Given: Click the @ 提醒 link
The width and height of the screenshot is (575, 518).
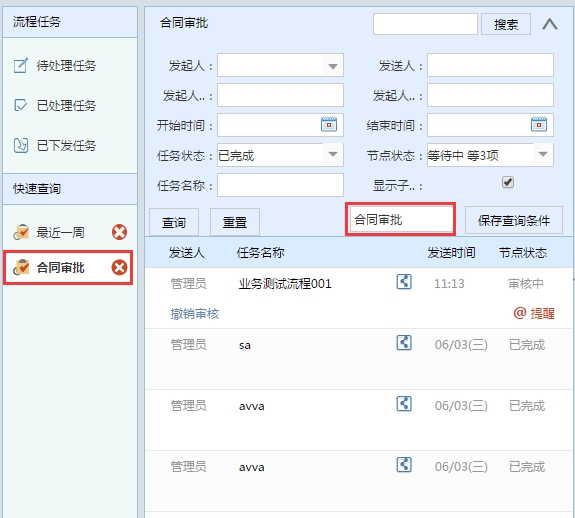Looking at the screenshot, I should pyautogui.click(x=534, y=313).
